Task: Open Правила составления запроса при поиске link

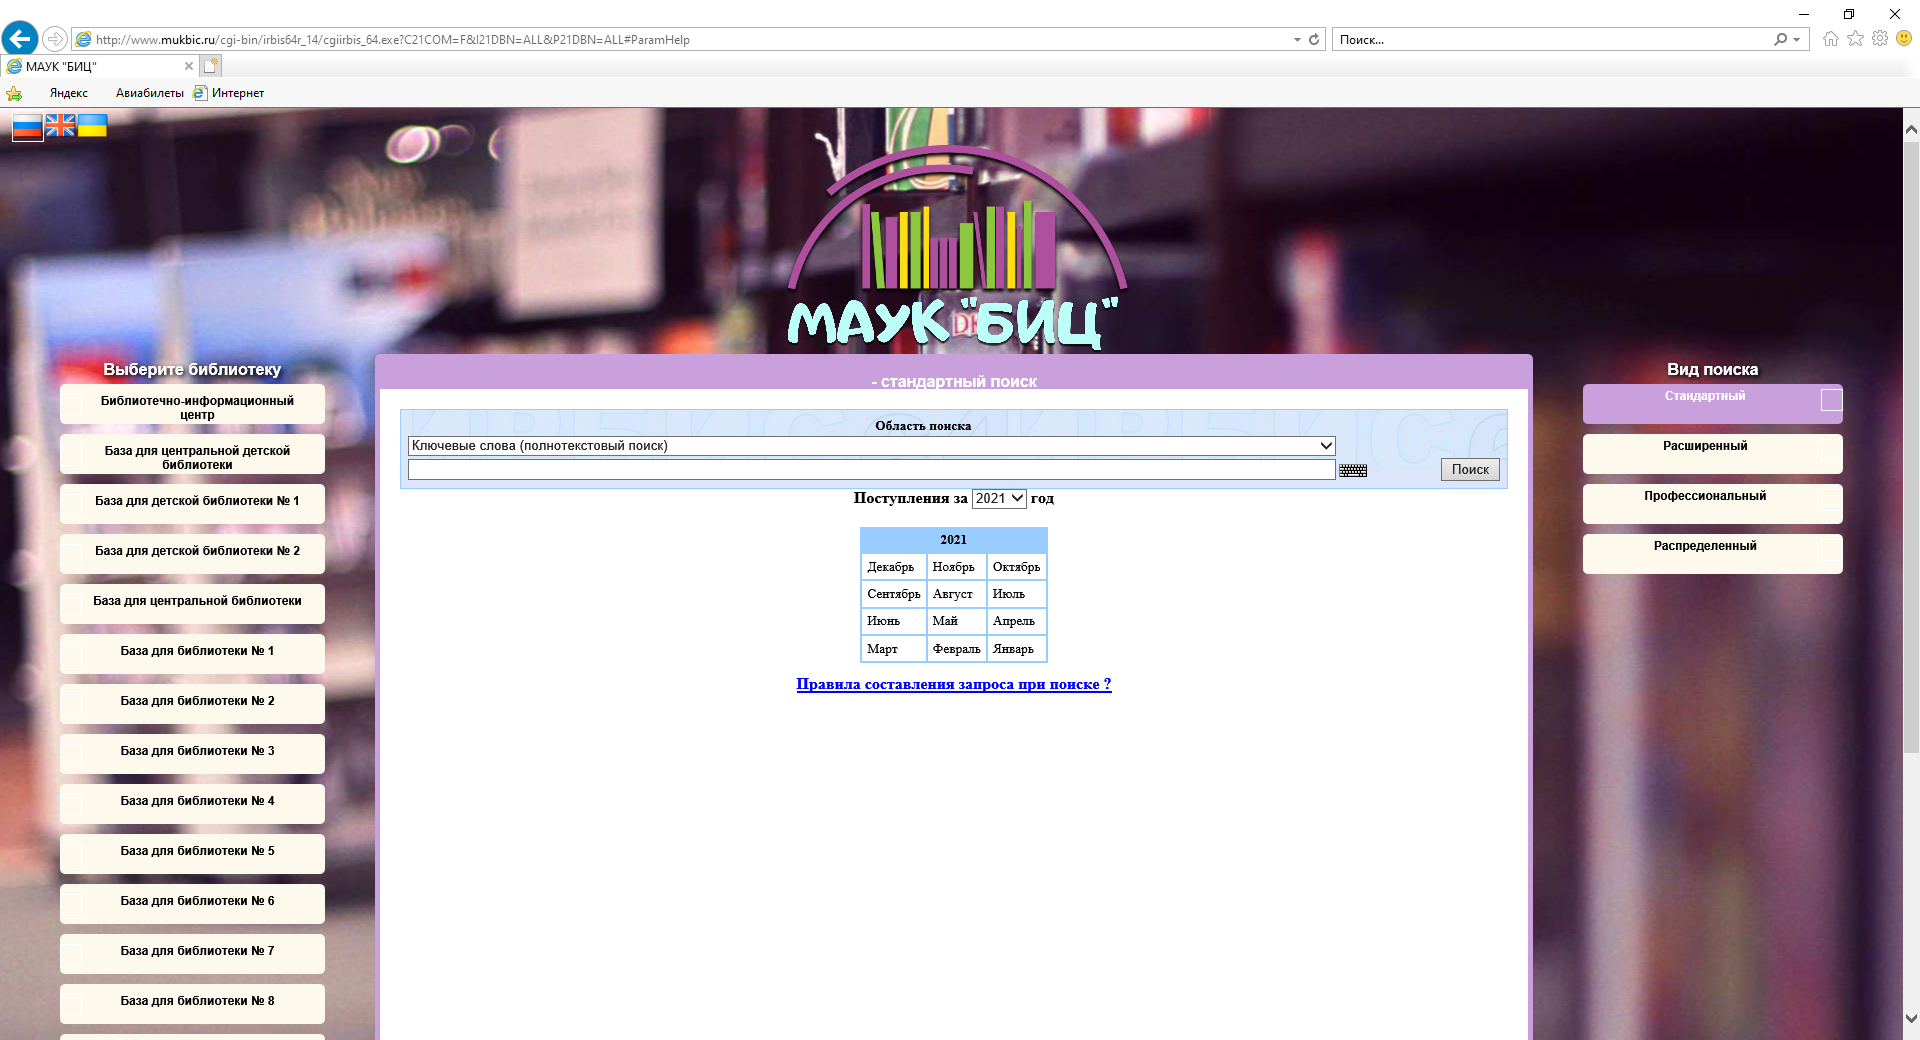Action: point(954,684)
